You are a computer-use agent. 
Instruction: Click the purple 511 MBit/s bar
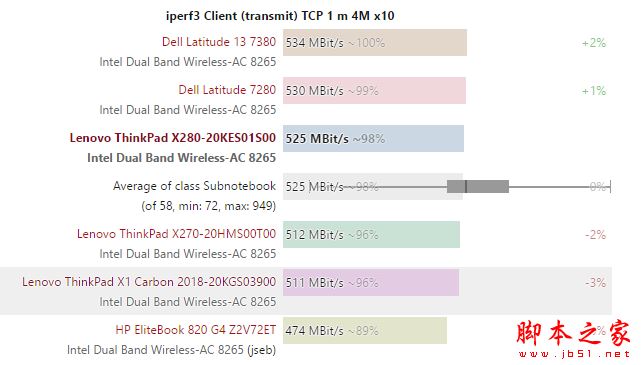[x=371, y=282]
